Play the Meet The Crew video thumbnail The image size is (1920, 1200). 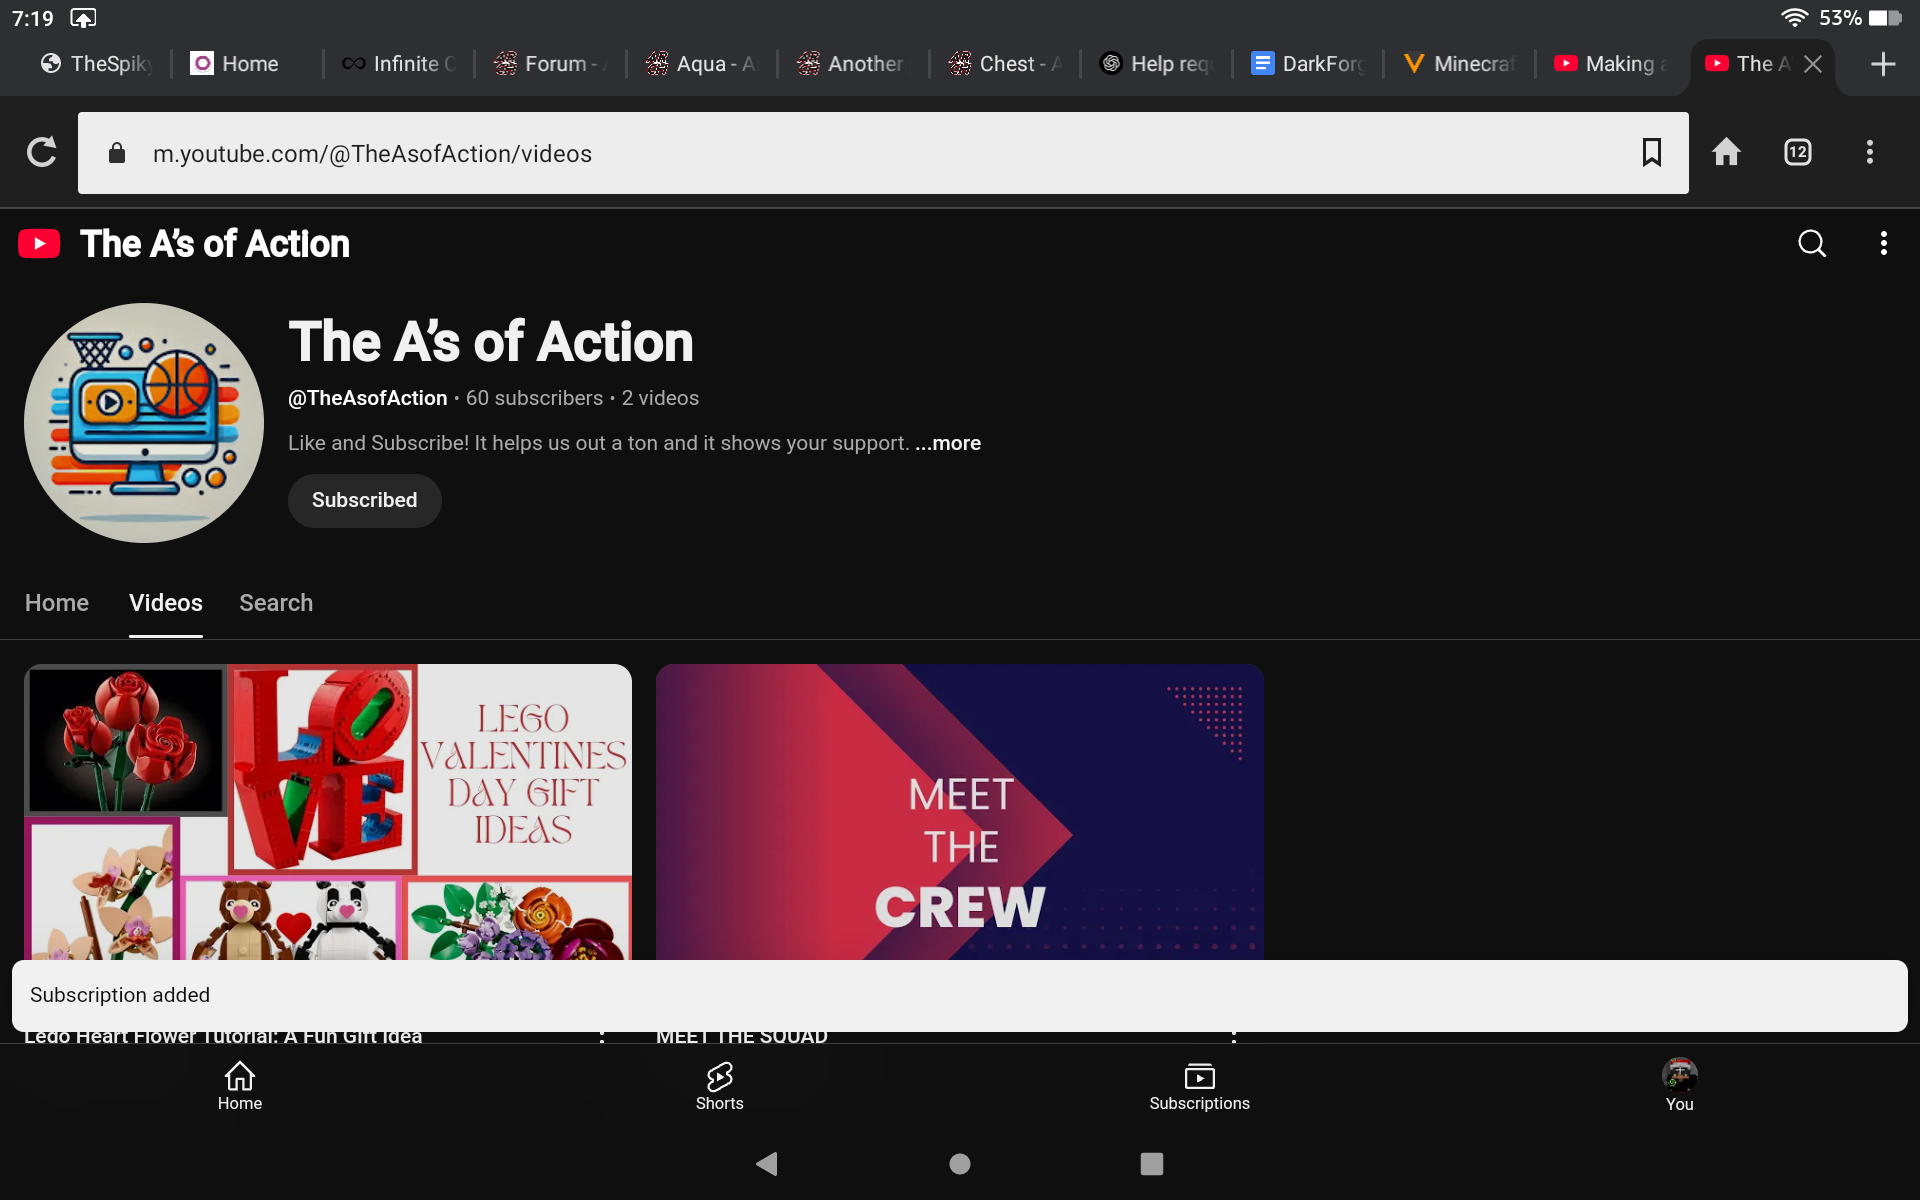click(x=960, y=812)
